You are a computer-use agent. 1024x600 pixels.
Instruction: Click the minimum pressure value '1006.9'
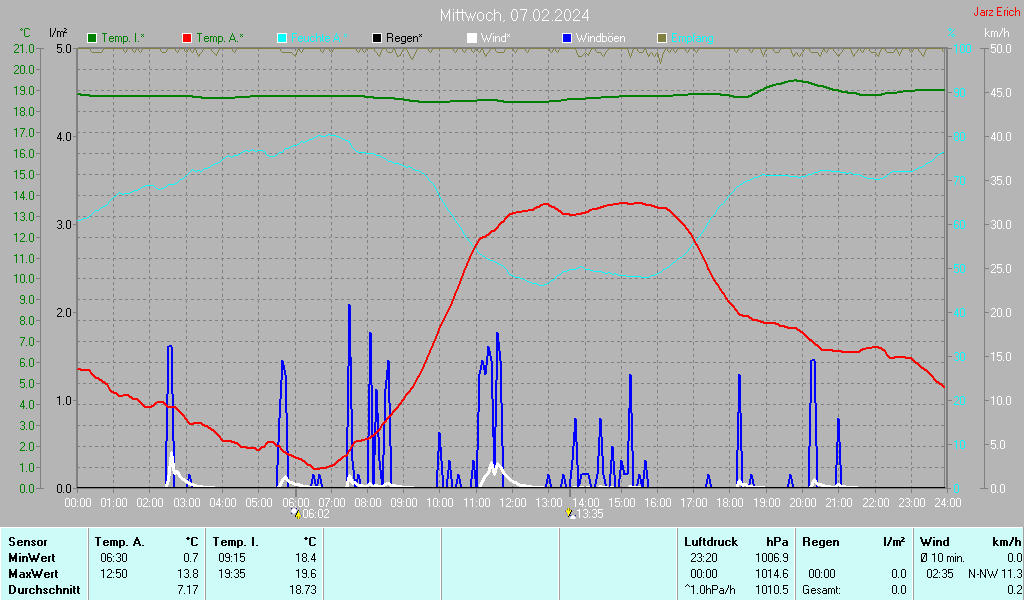click(x=771, y=558)
